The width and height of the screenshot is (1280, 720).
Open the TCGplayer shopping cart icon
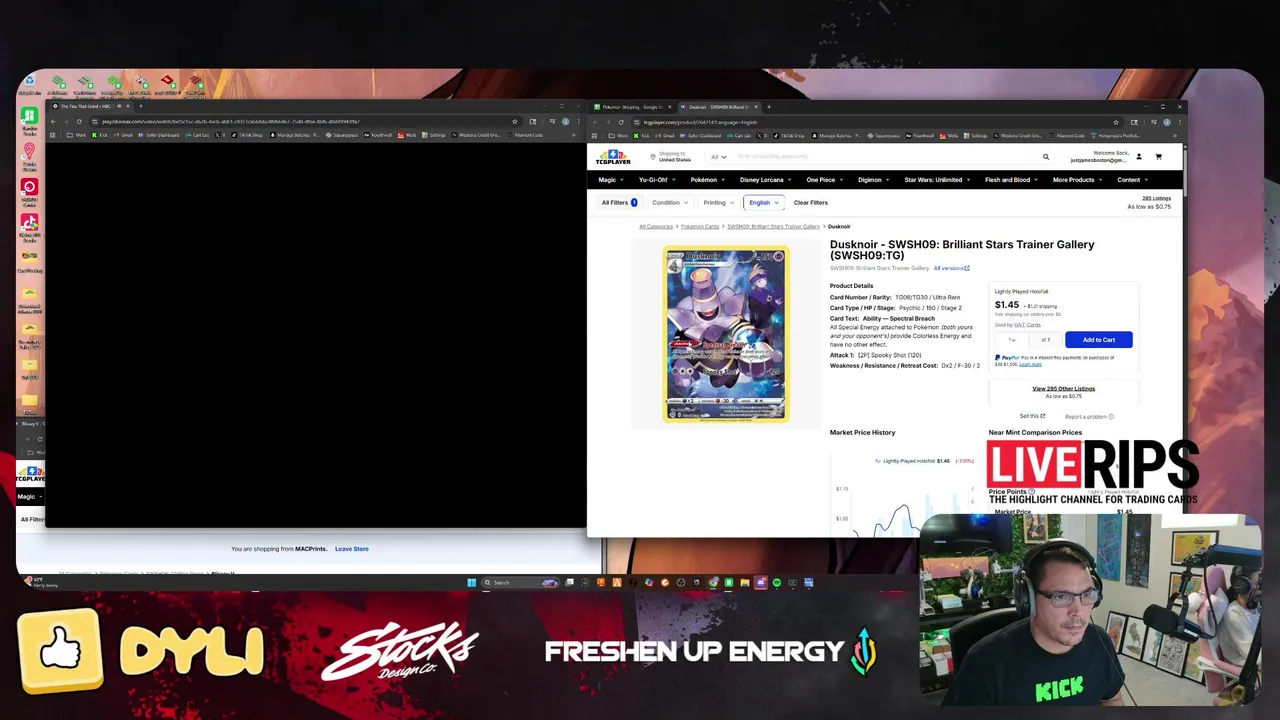(x=1158, y=156)
